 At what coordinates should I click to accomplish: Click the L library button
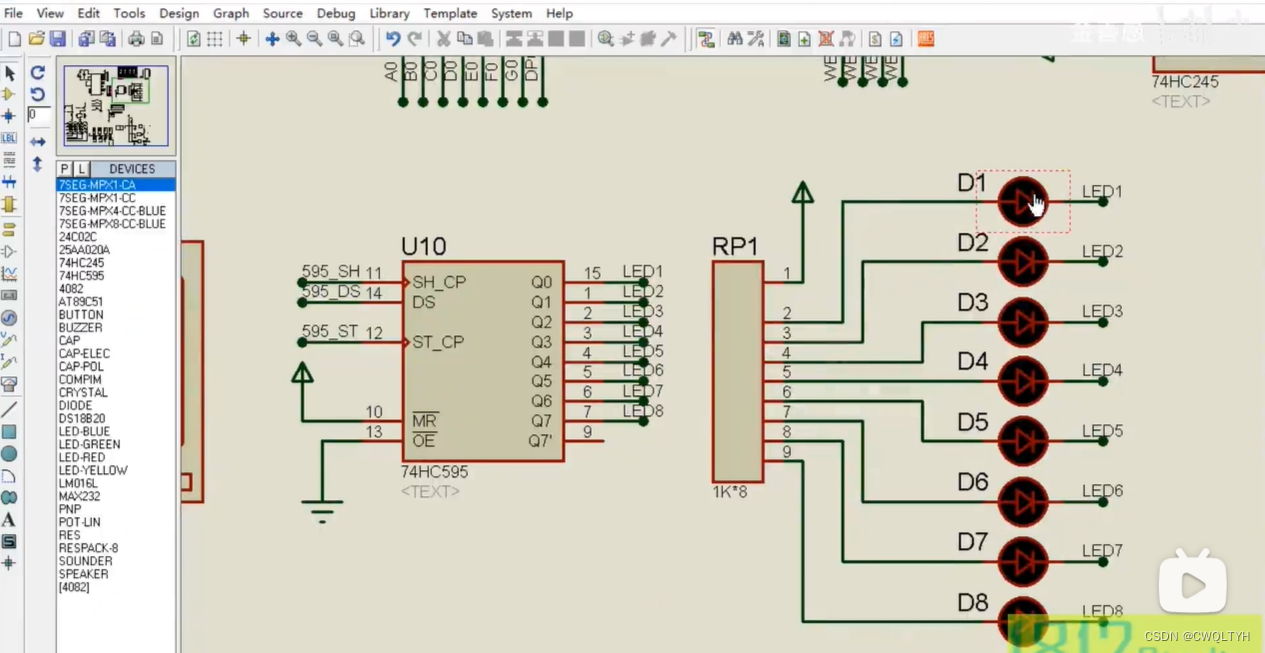tap(81, 169)
